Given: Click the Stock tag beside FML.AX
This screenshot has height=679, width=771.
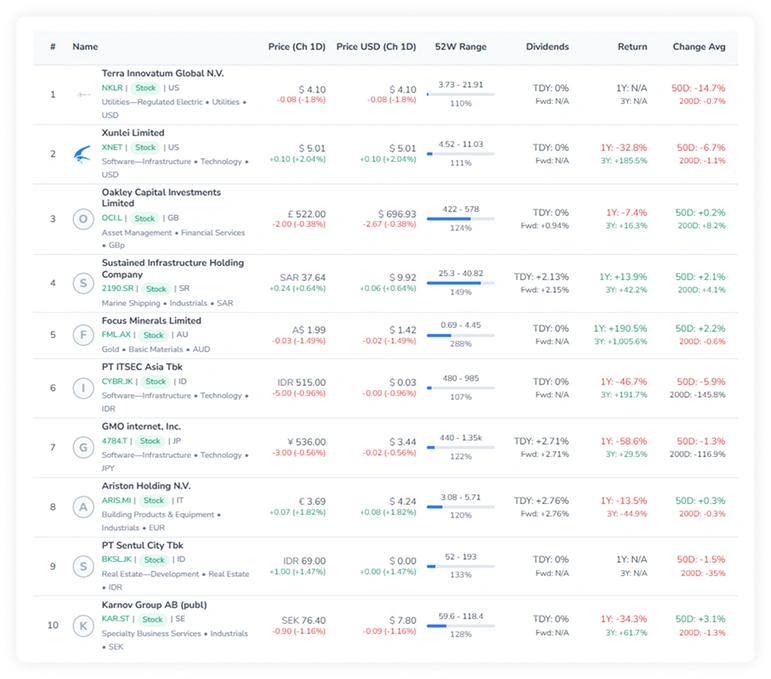Looking at the screenshot, I should click(153, 335).
